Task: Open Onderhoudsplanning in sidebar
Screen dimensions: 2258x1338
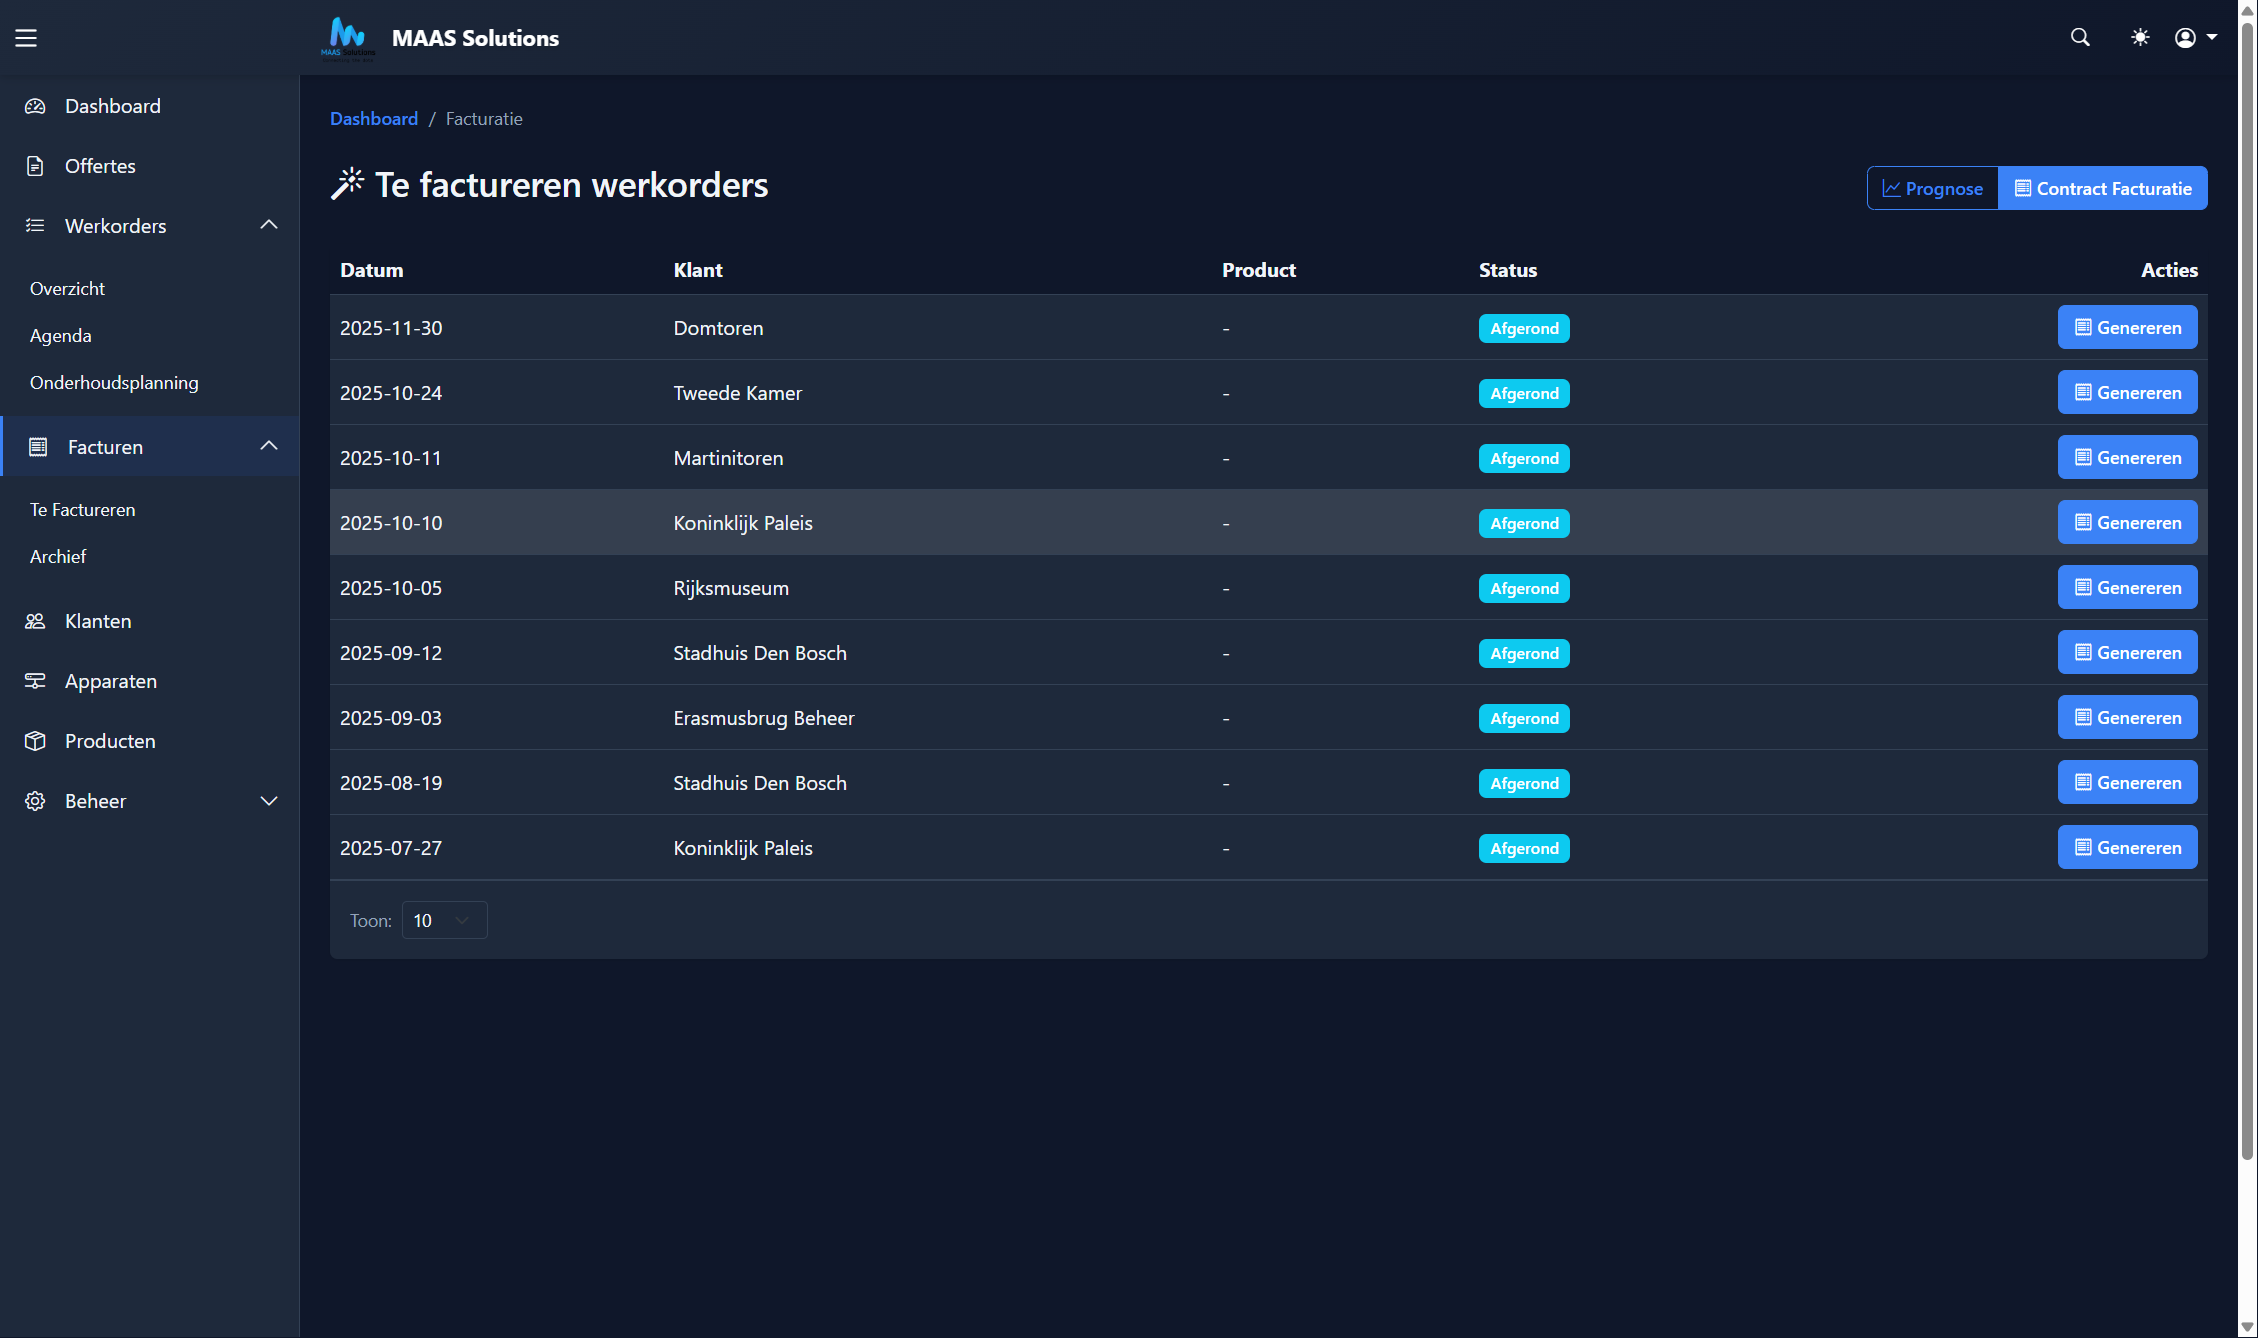Action: (x=114, y=383)
